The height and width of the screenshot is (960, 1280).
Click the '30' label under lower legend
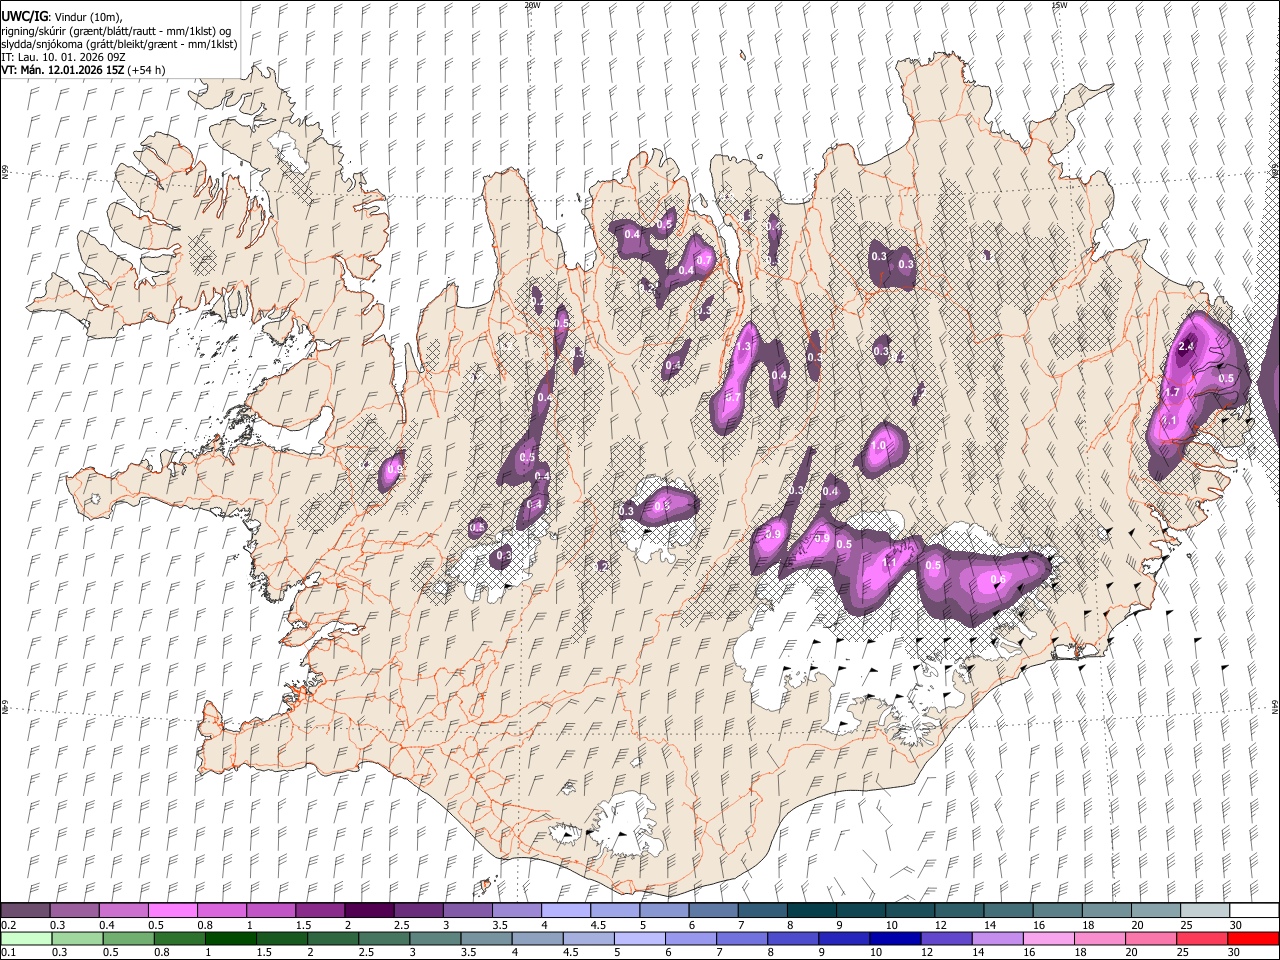1234,952
